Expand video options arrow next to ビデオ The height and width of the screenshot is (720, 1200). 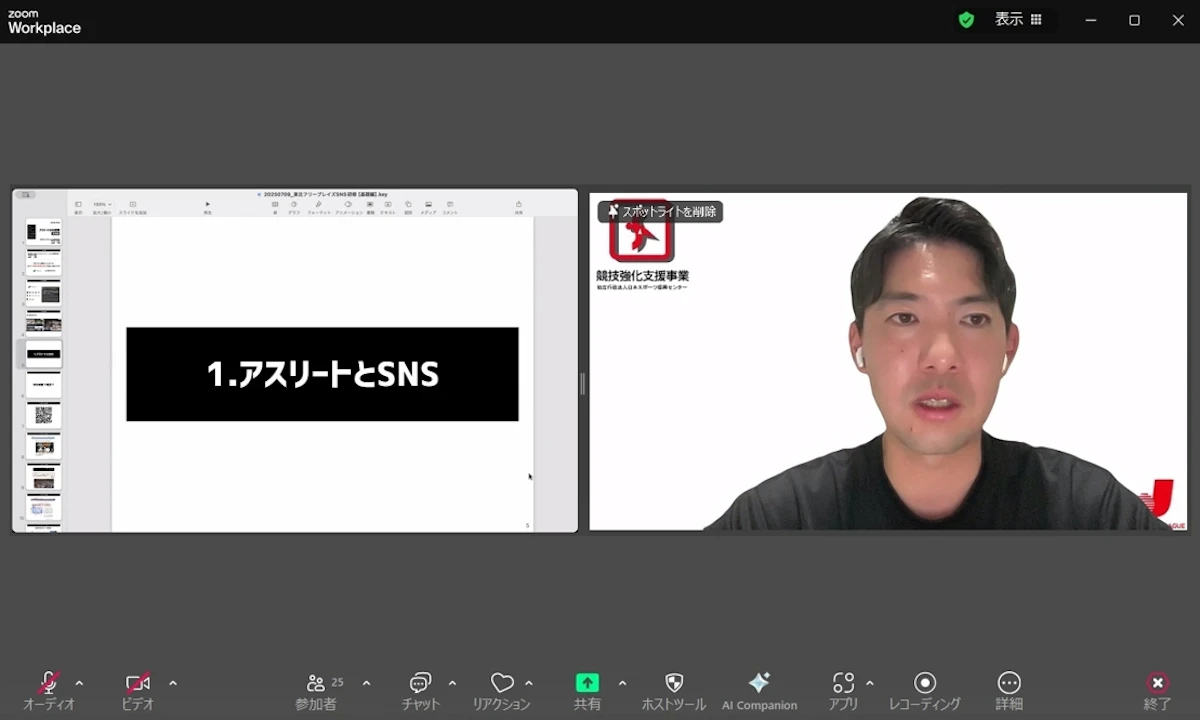click(x=173, y=684)
